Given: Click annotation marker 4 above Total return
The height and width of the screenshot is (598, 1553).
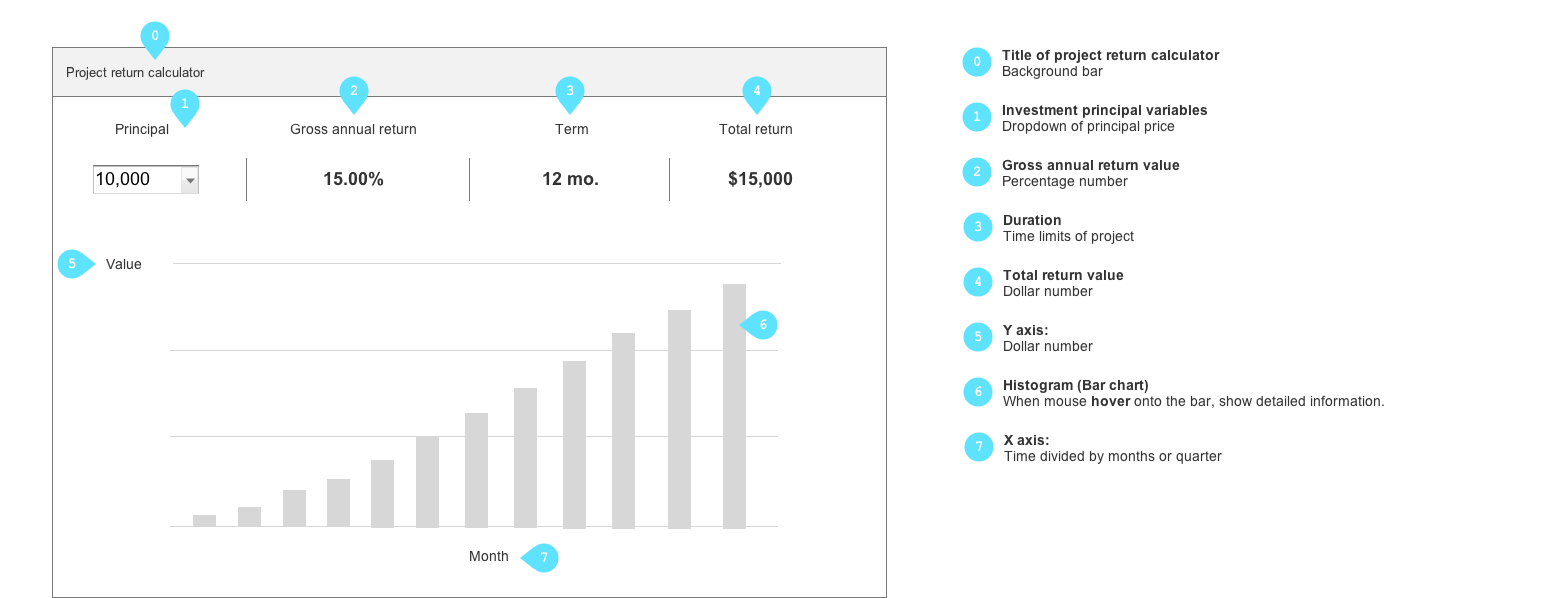Looking at the screenshot, I should pos(757,91).
